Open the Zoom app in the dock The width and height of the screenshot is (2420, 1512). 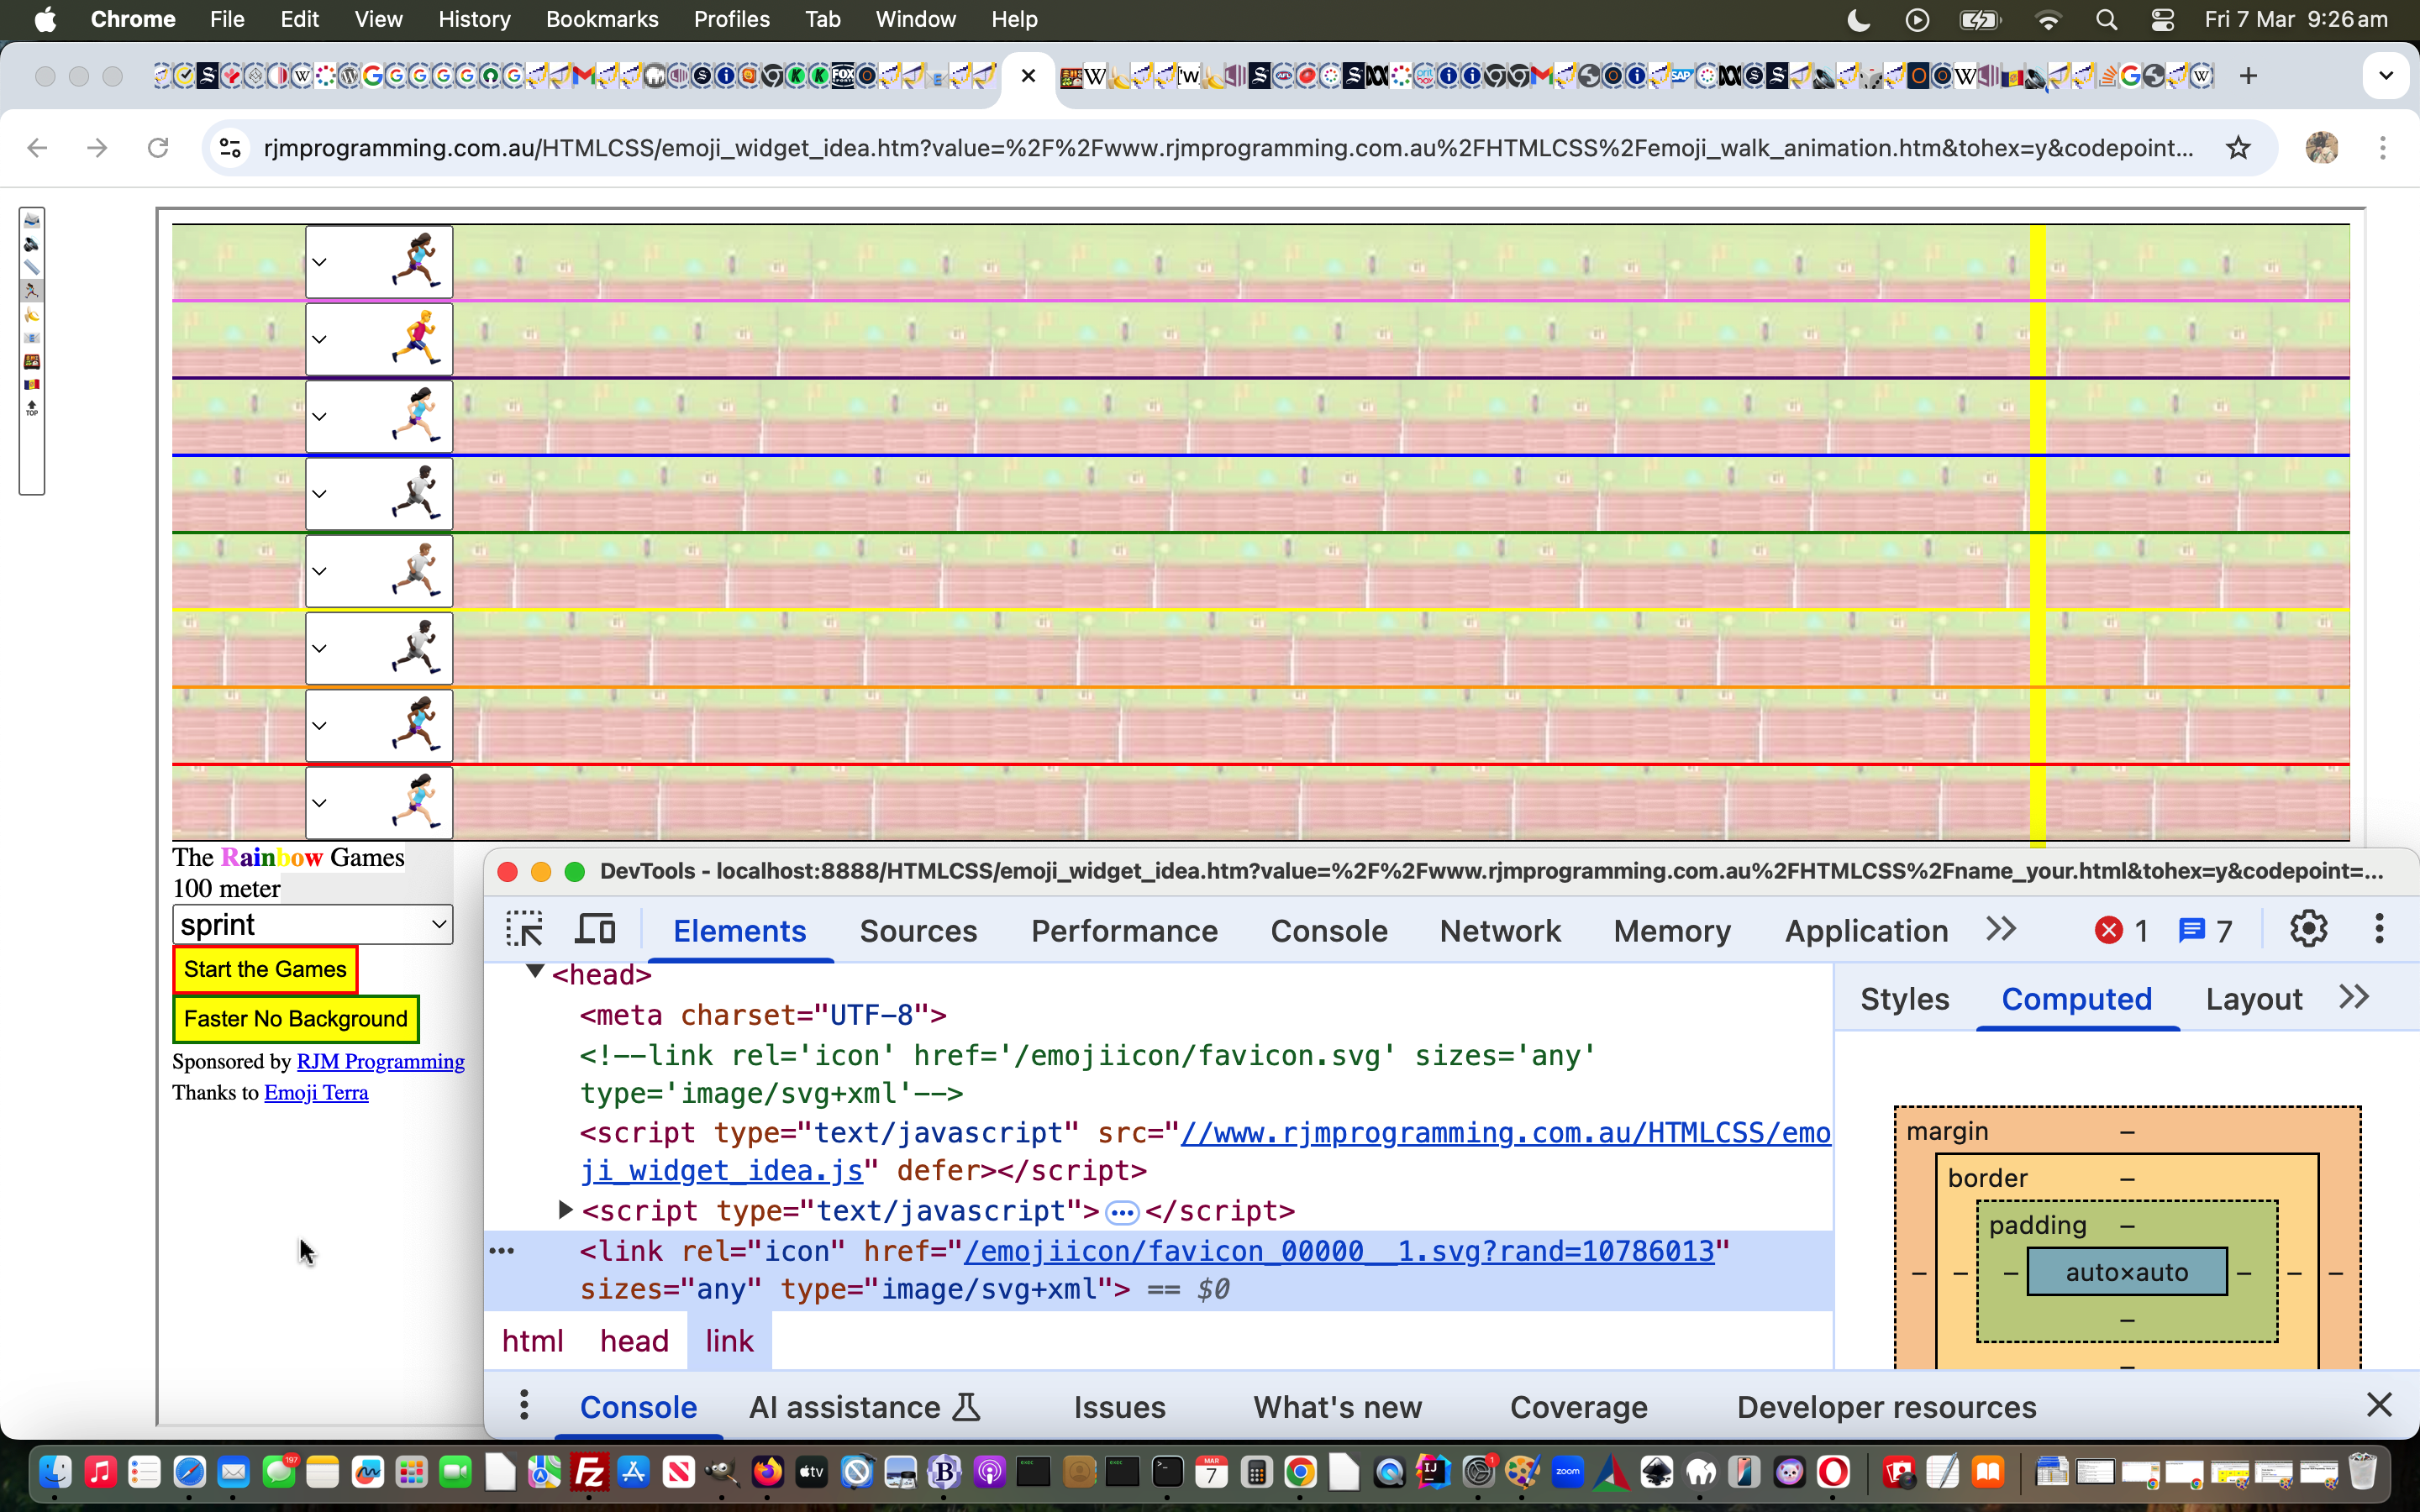click(x=1567, y=1472)
